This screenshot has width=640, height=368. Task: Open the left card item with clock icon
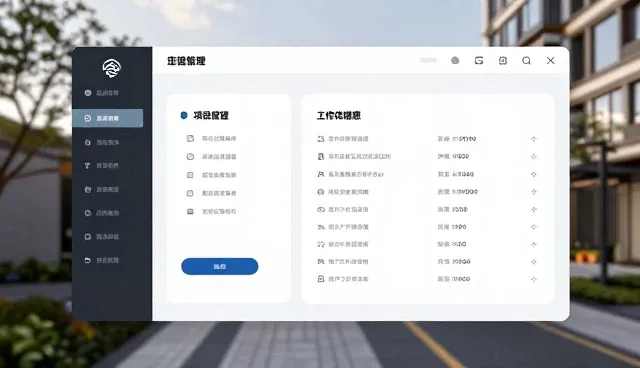pos(211,157)
